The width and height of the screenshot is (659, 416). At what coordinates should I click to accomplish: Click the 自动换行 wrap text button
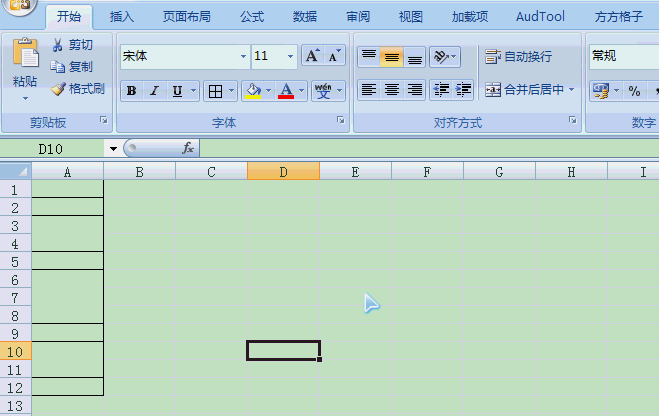(x=518, y=57)
